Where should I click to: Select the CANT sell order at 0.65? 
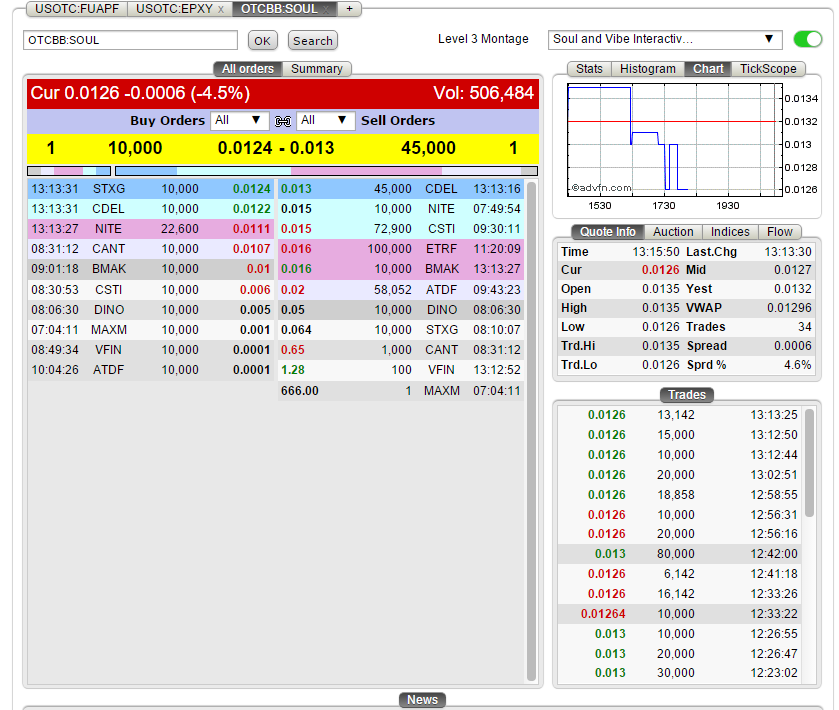(401, 350)
